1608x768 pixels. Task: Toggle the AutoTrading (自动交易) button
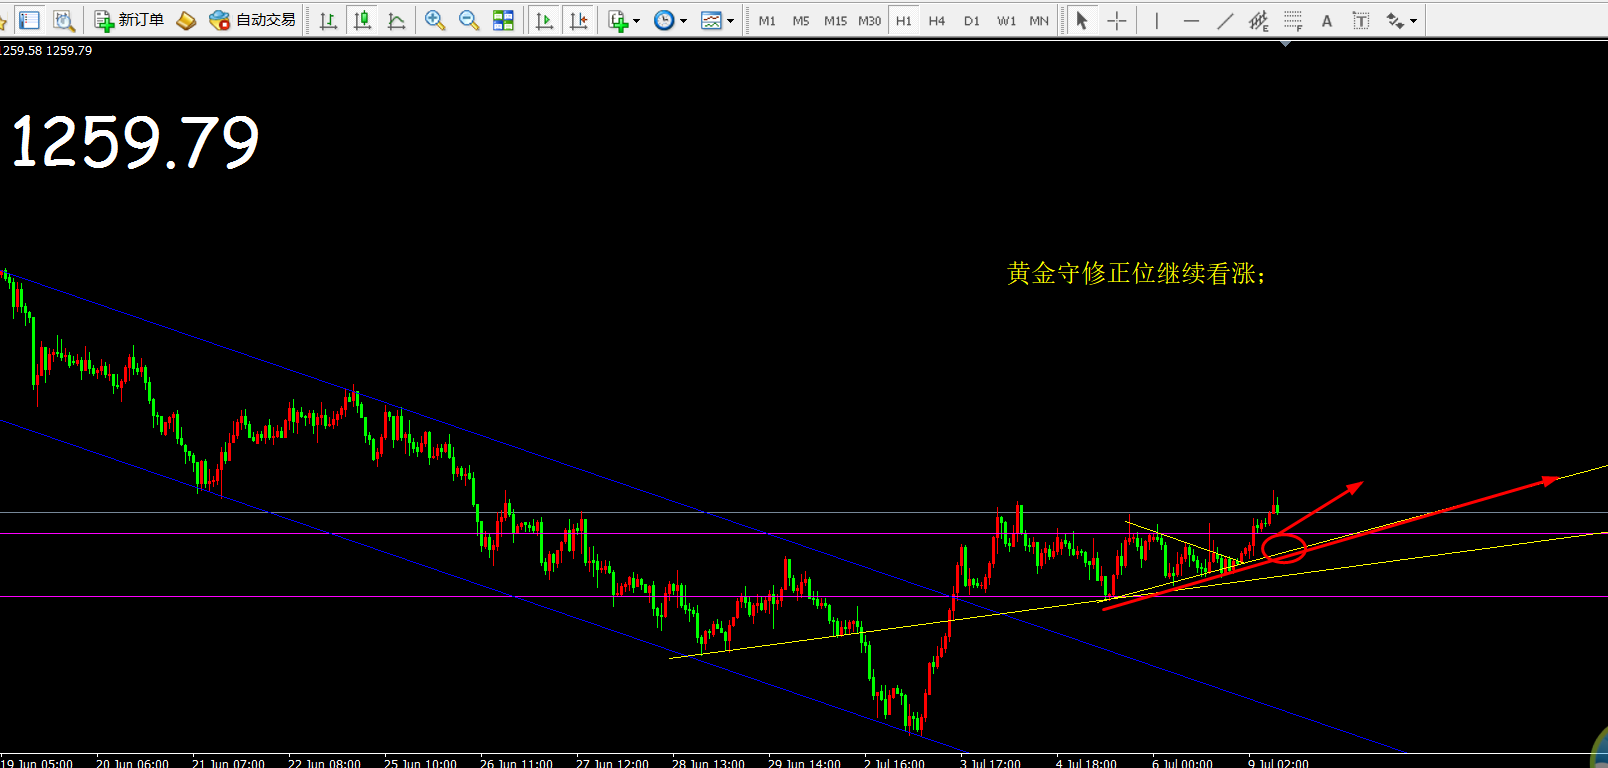pyautogui.click(x=253, y=20)
